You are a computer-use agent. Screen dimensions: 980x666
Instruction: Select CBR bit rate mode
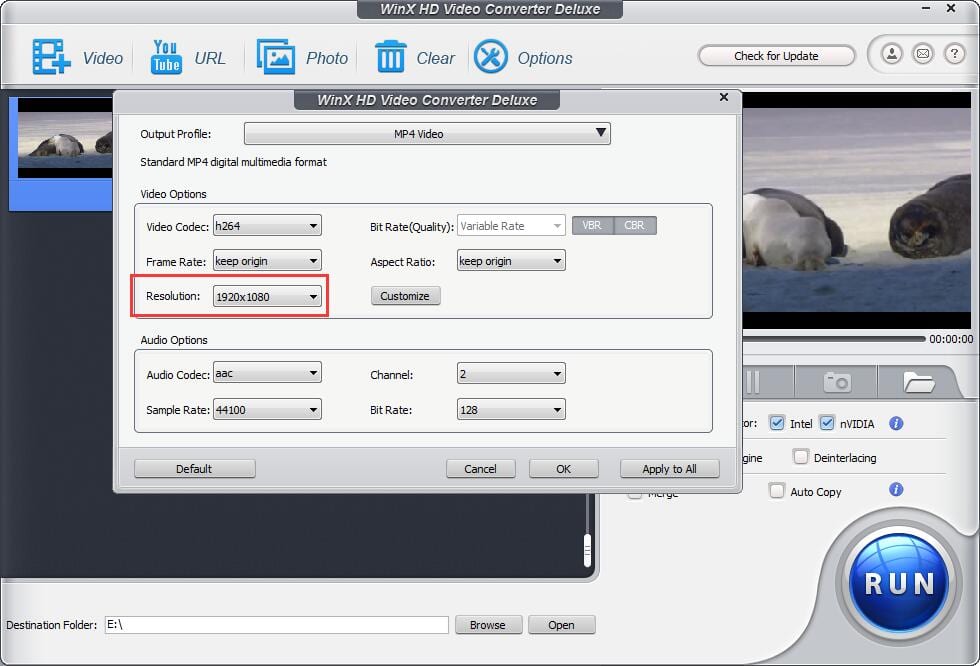[x=635, y=226]
